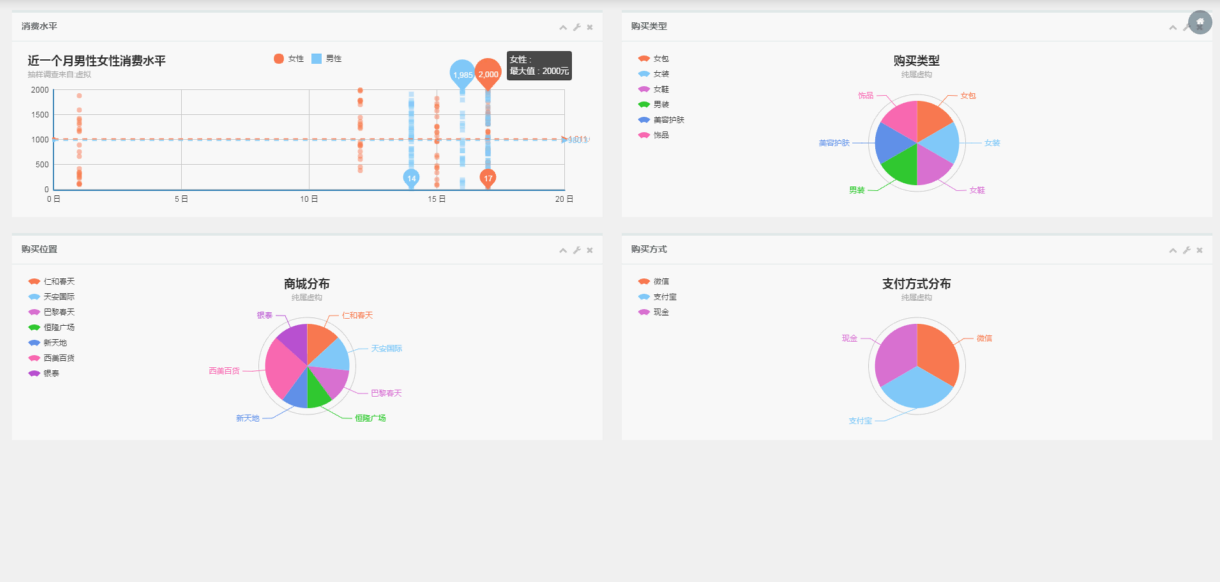The image size is (1220, 582).
Task: Collapse the 购买位置 panel
Action: [563, 250]
